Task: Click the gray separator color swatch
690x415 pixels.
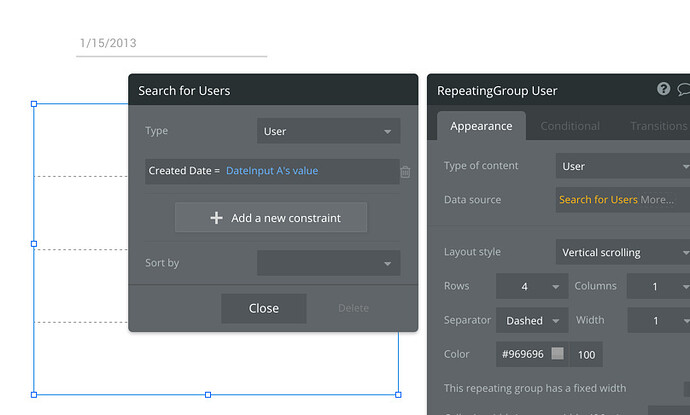Action: (558, 354)
